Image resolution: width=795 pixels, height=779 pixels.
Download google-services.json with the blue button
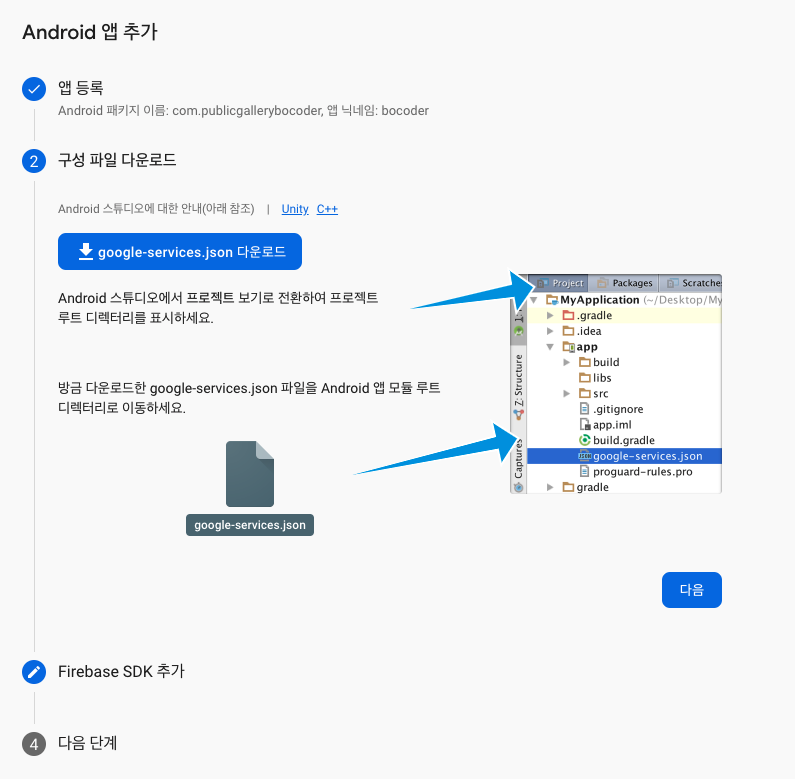click(x=179, y=252)
